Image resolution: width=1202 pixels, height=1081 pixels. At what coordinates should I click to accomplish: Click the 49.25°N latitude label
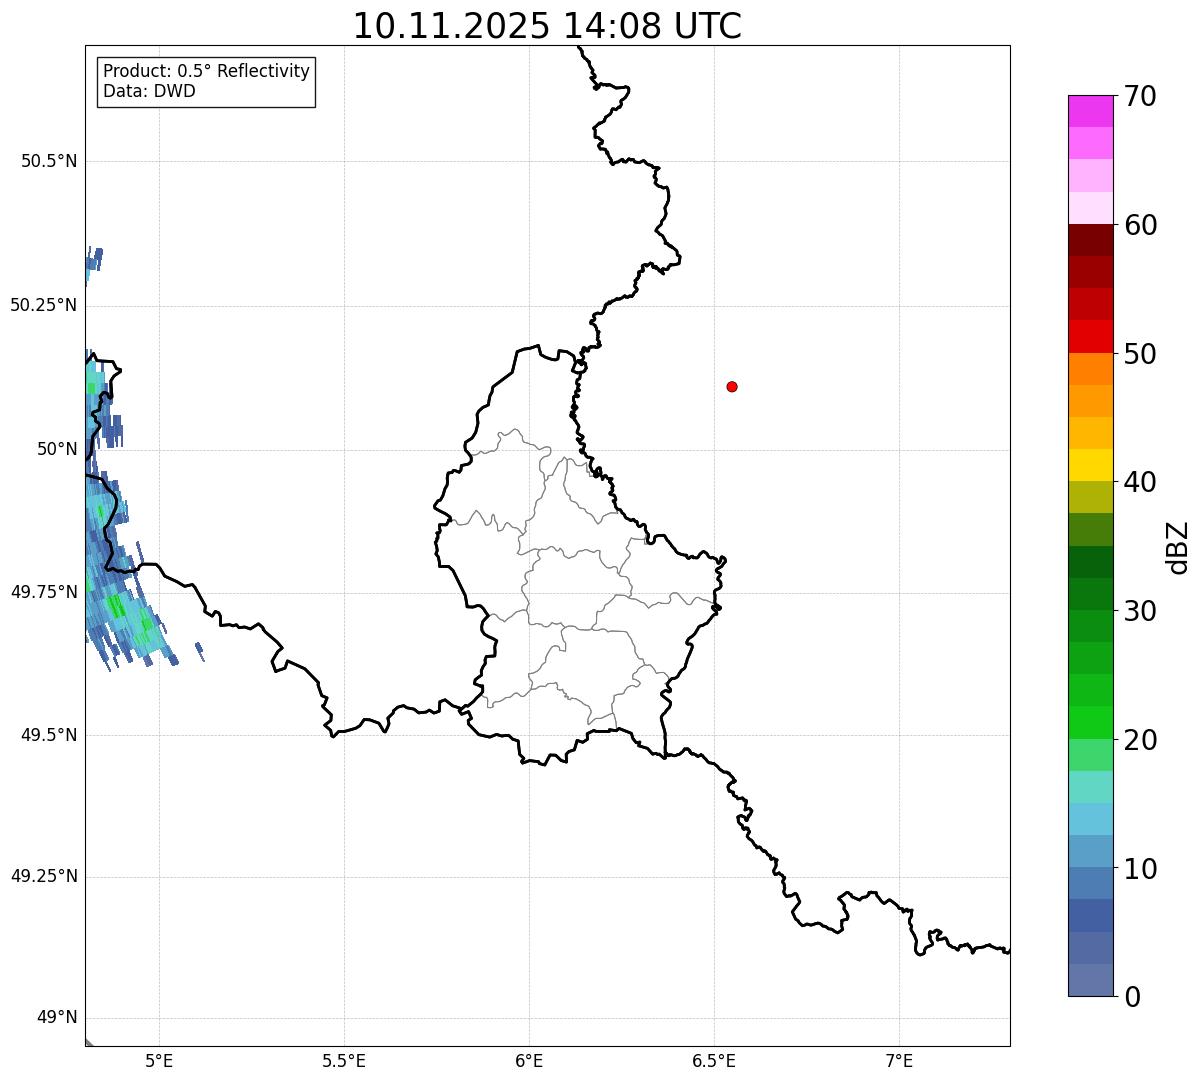pos(43,876)
